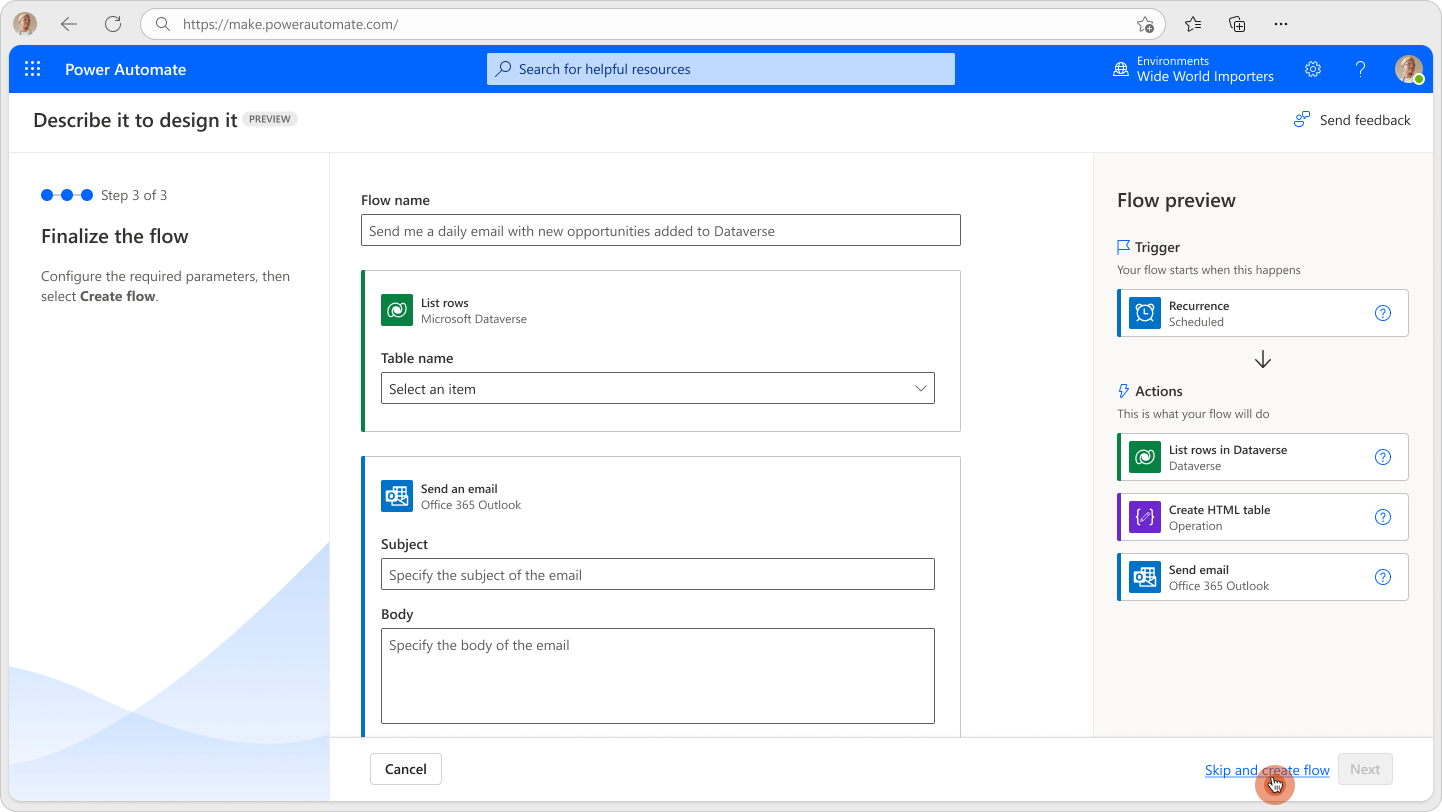Screen dimensions: 1442x812
Task: Open help for Send email action
Action: point(1383,577)
